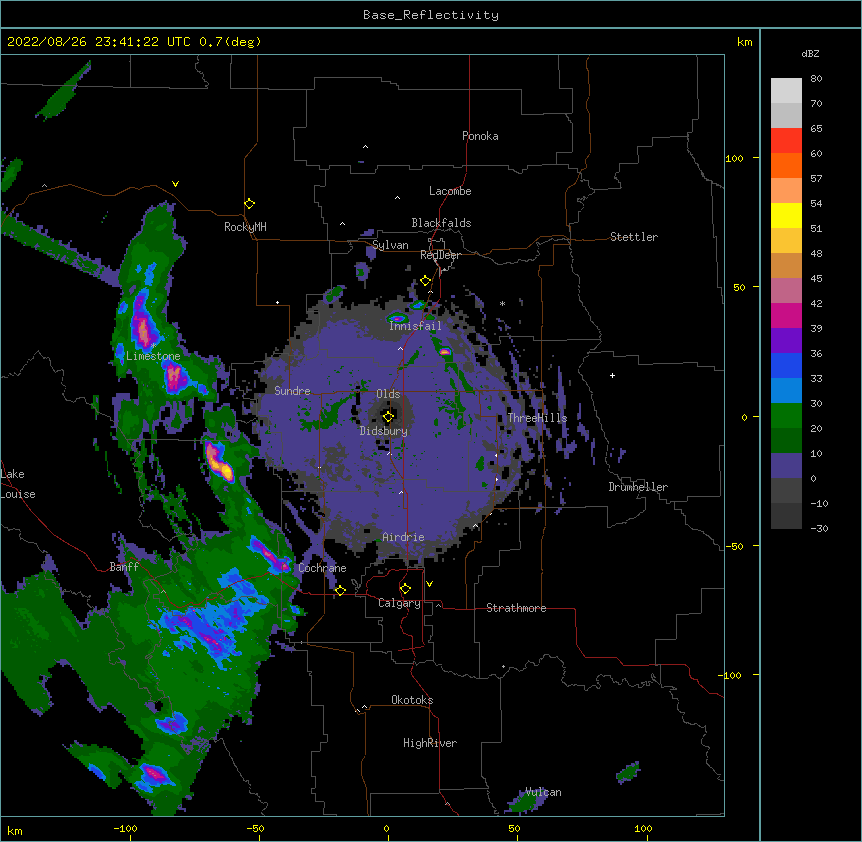This screenshot has width=862, height=842.
Task: Click the white plus marker north of Drumheller
Action: click(612, 375)
